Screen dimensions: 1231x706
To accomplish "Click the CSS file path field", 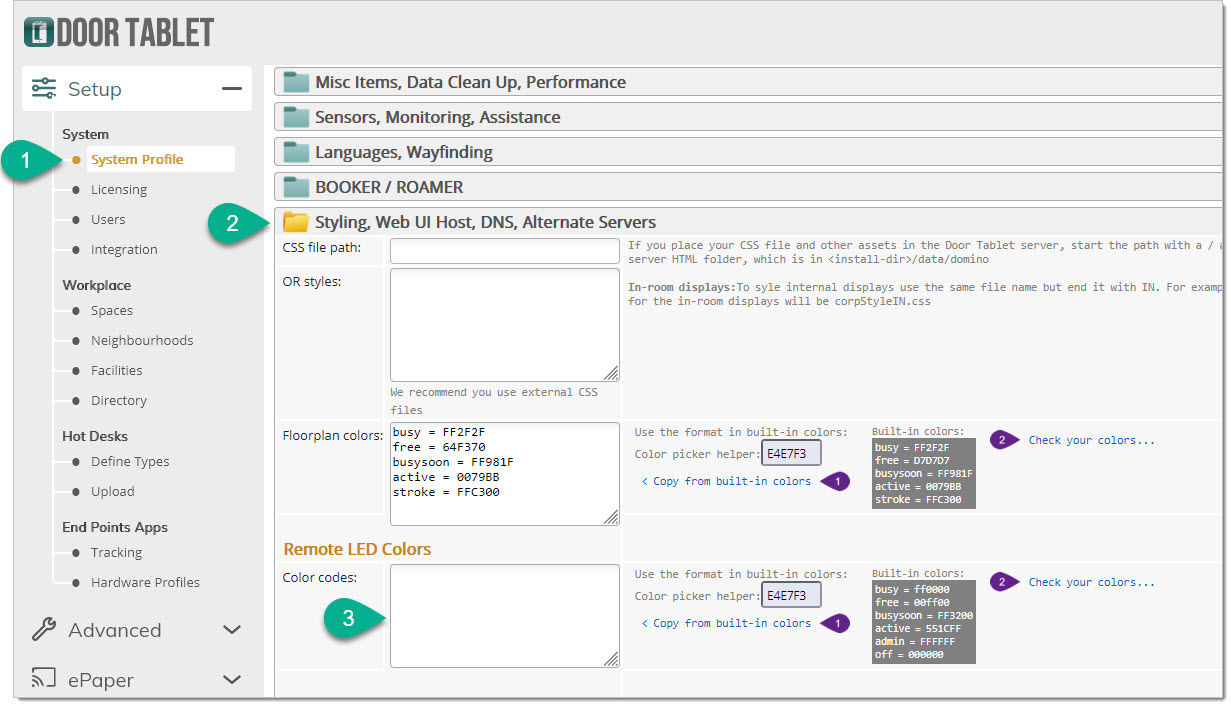I will 504,251.
